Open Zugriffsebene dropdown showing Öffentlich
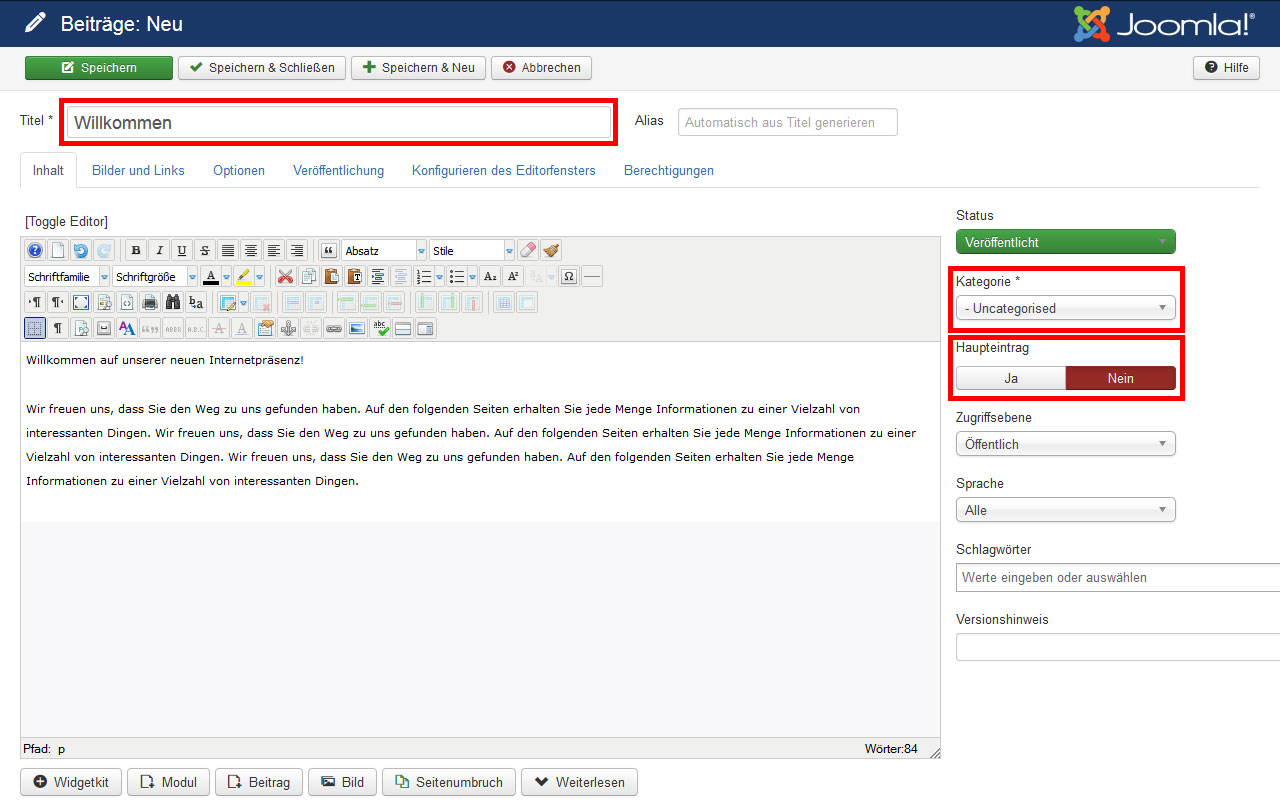Screen dimensions: 1280x804 click(1066, 444)
